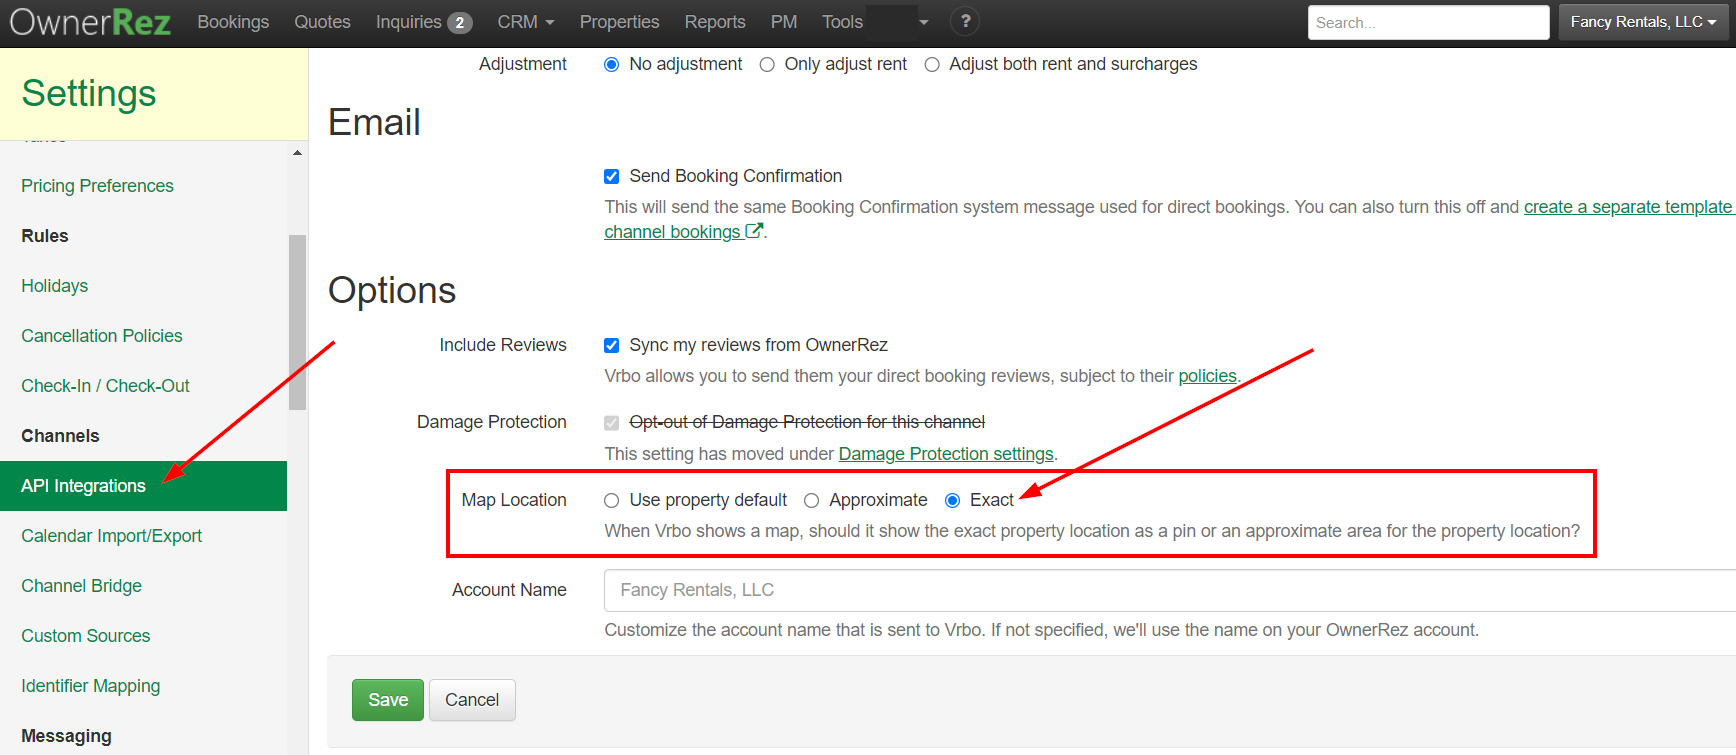Select the Approximate map location option
This screenshot has height=755, width=1736.
[812, 500]
